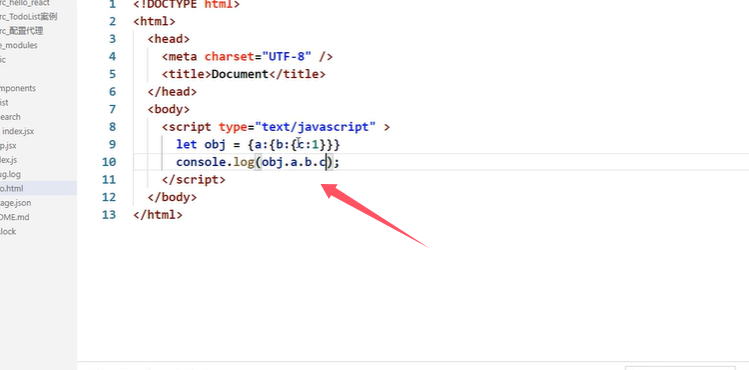Click the closing </script> tag
This screenshot has width=749, height=370.
click(193, 180)
